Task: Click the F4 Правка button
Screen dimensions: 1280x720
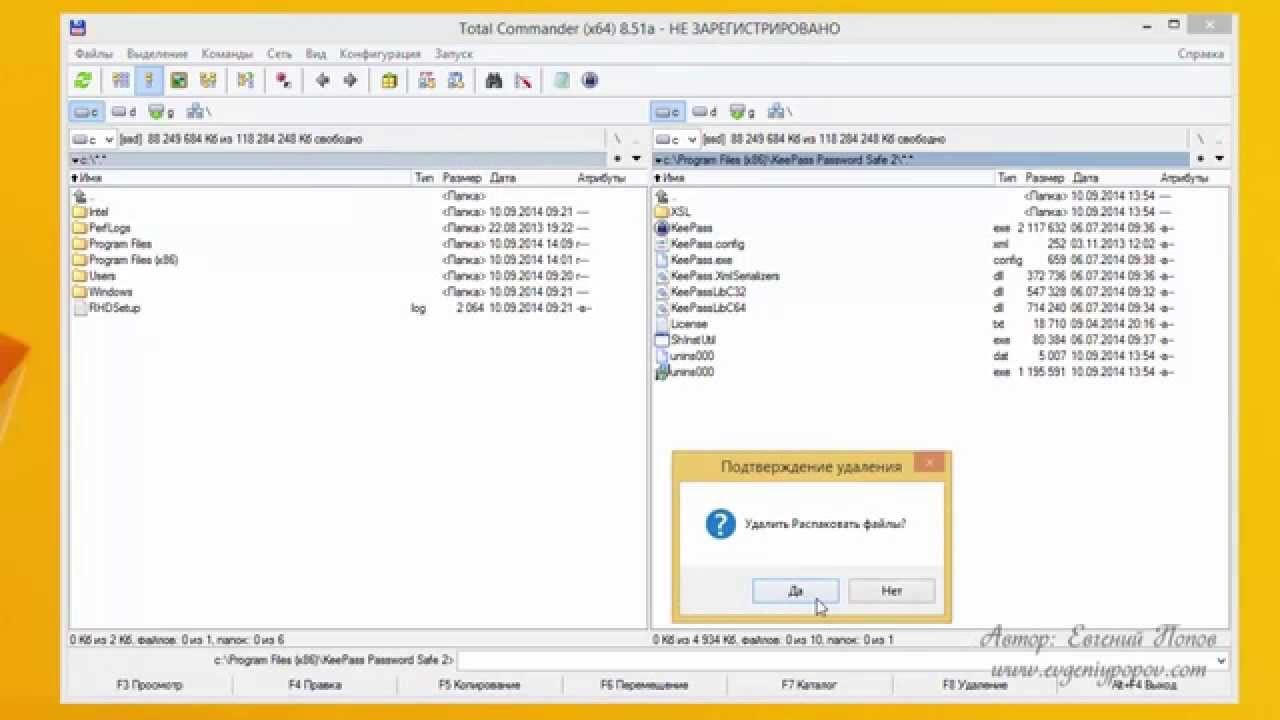Action: 315,685
